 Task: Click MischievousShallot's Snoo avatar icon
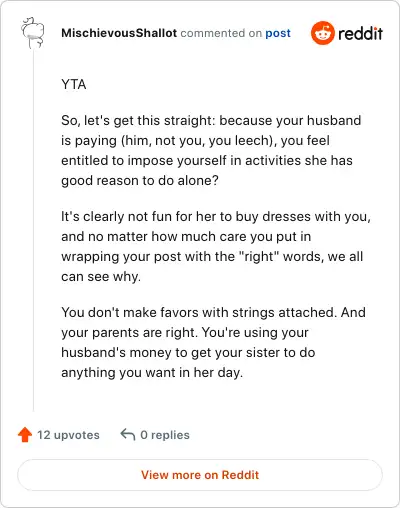click(33, 33)
